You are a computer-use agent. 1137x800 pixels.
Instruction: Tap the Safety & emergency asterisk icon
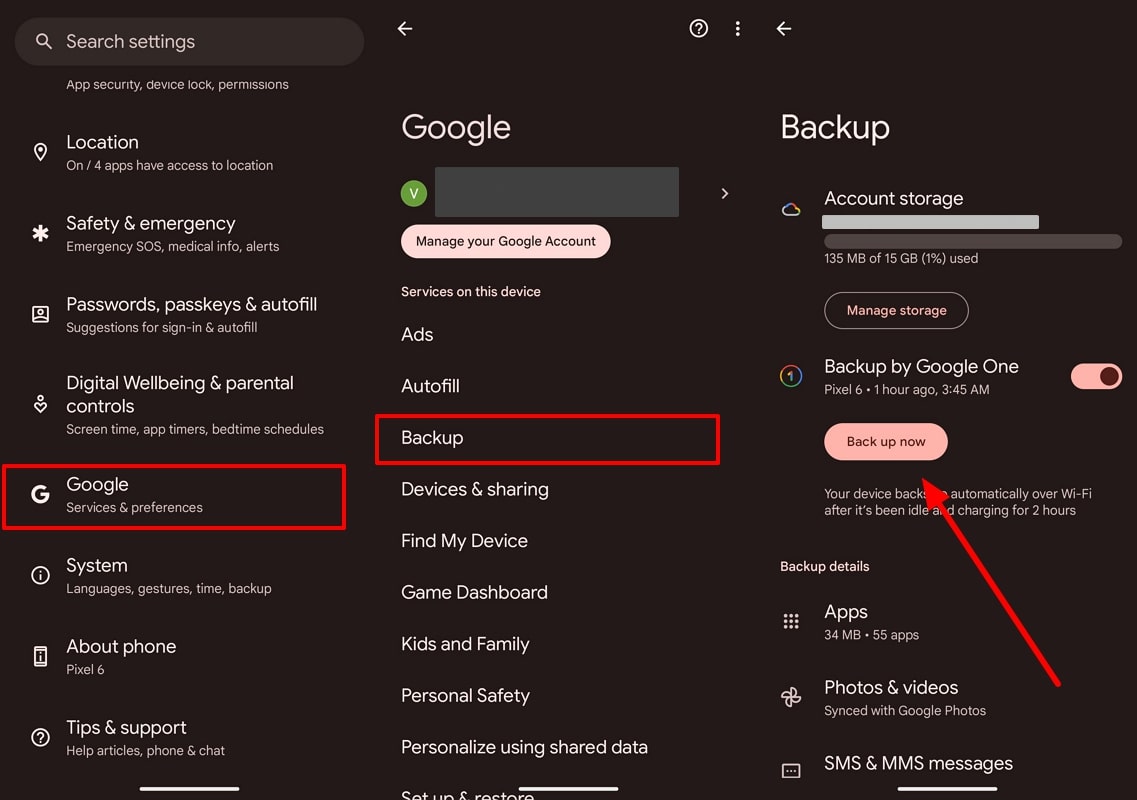coord(41,233)
